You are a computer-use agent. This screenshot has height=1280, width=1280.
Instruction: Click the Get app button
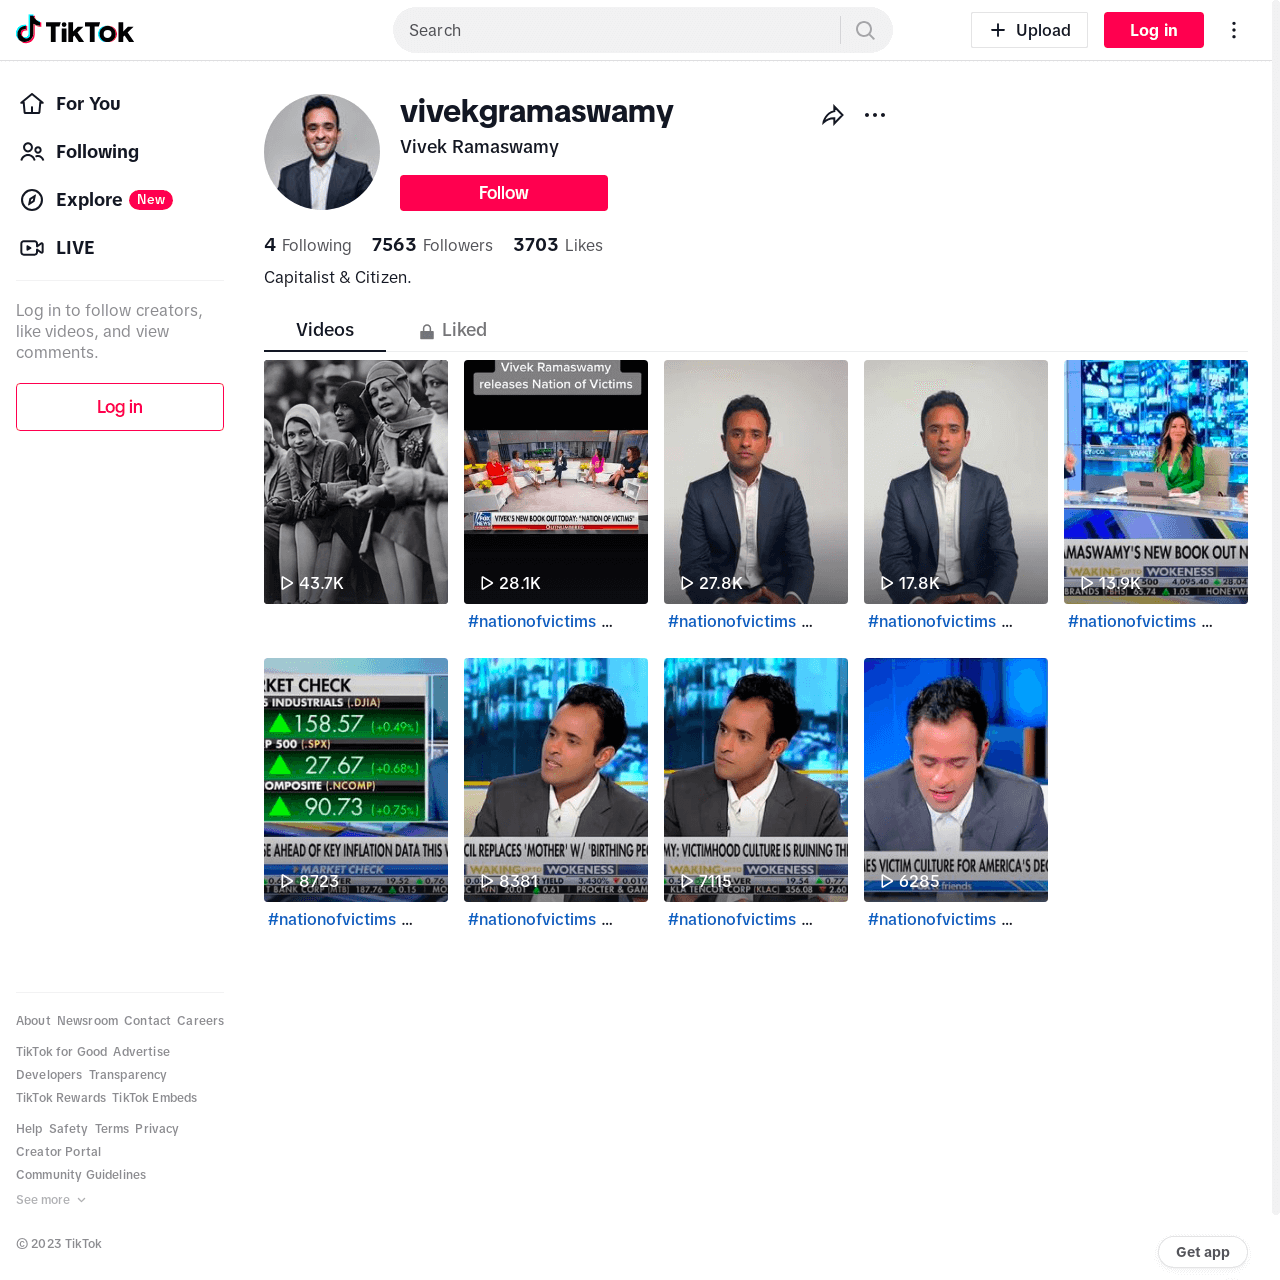tap(1203, 1252)
